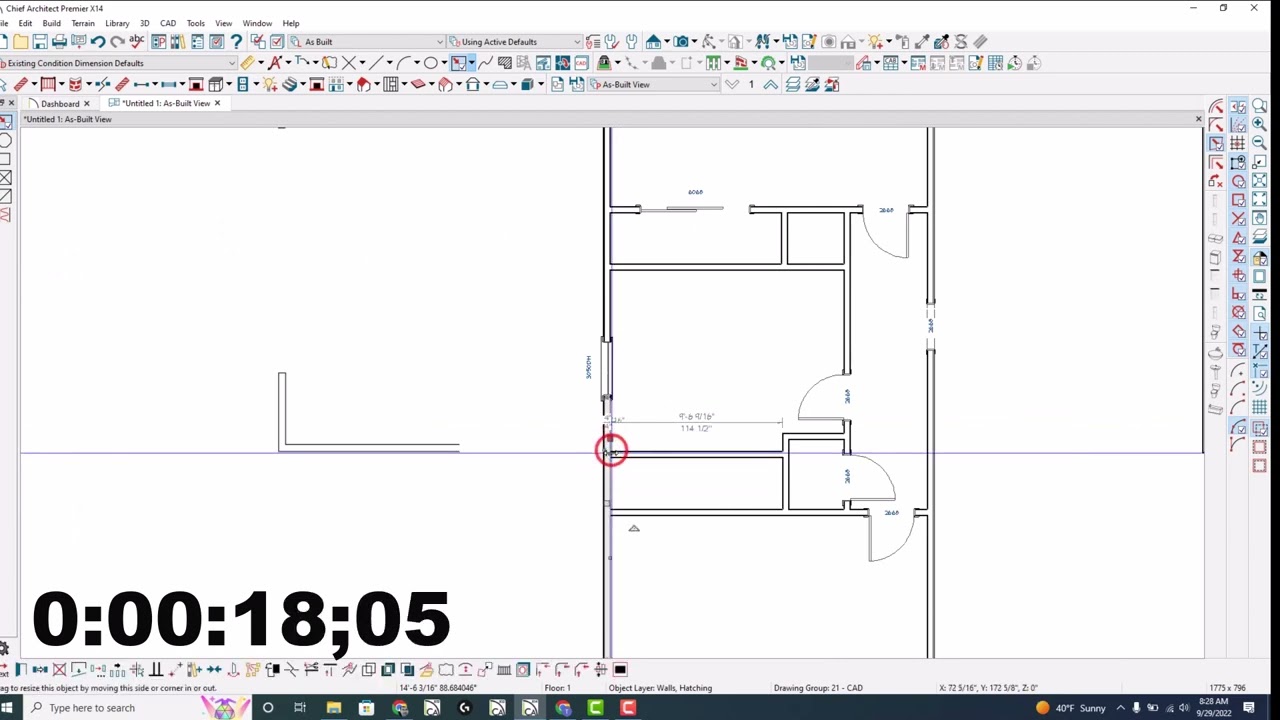
Task: Click the Floor: 1 status bar entry
Action: tap(558, 688)
